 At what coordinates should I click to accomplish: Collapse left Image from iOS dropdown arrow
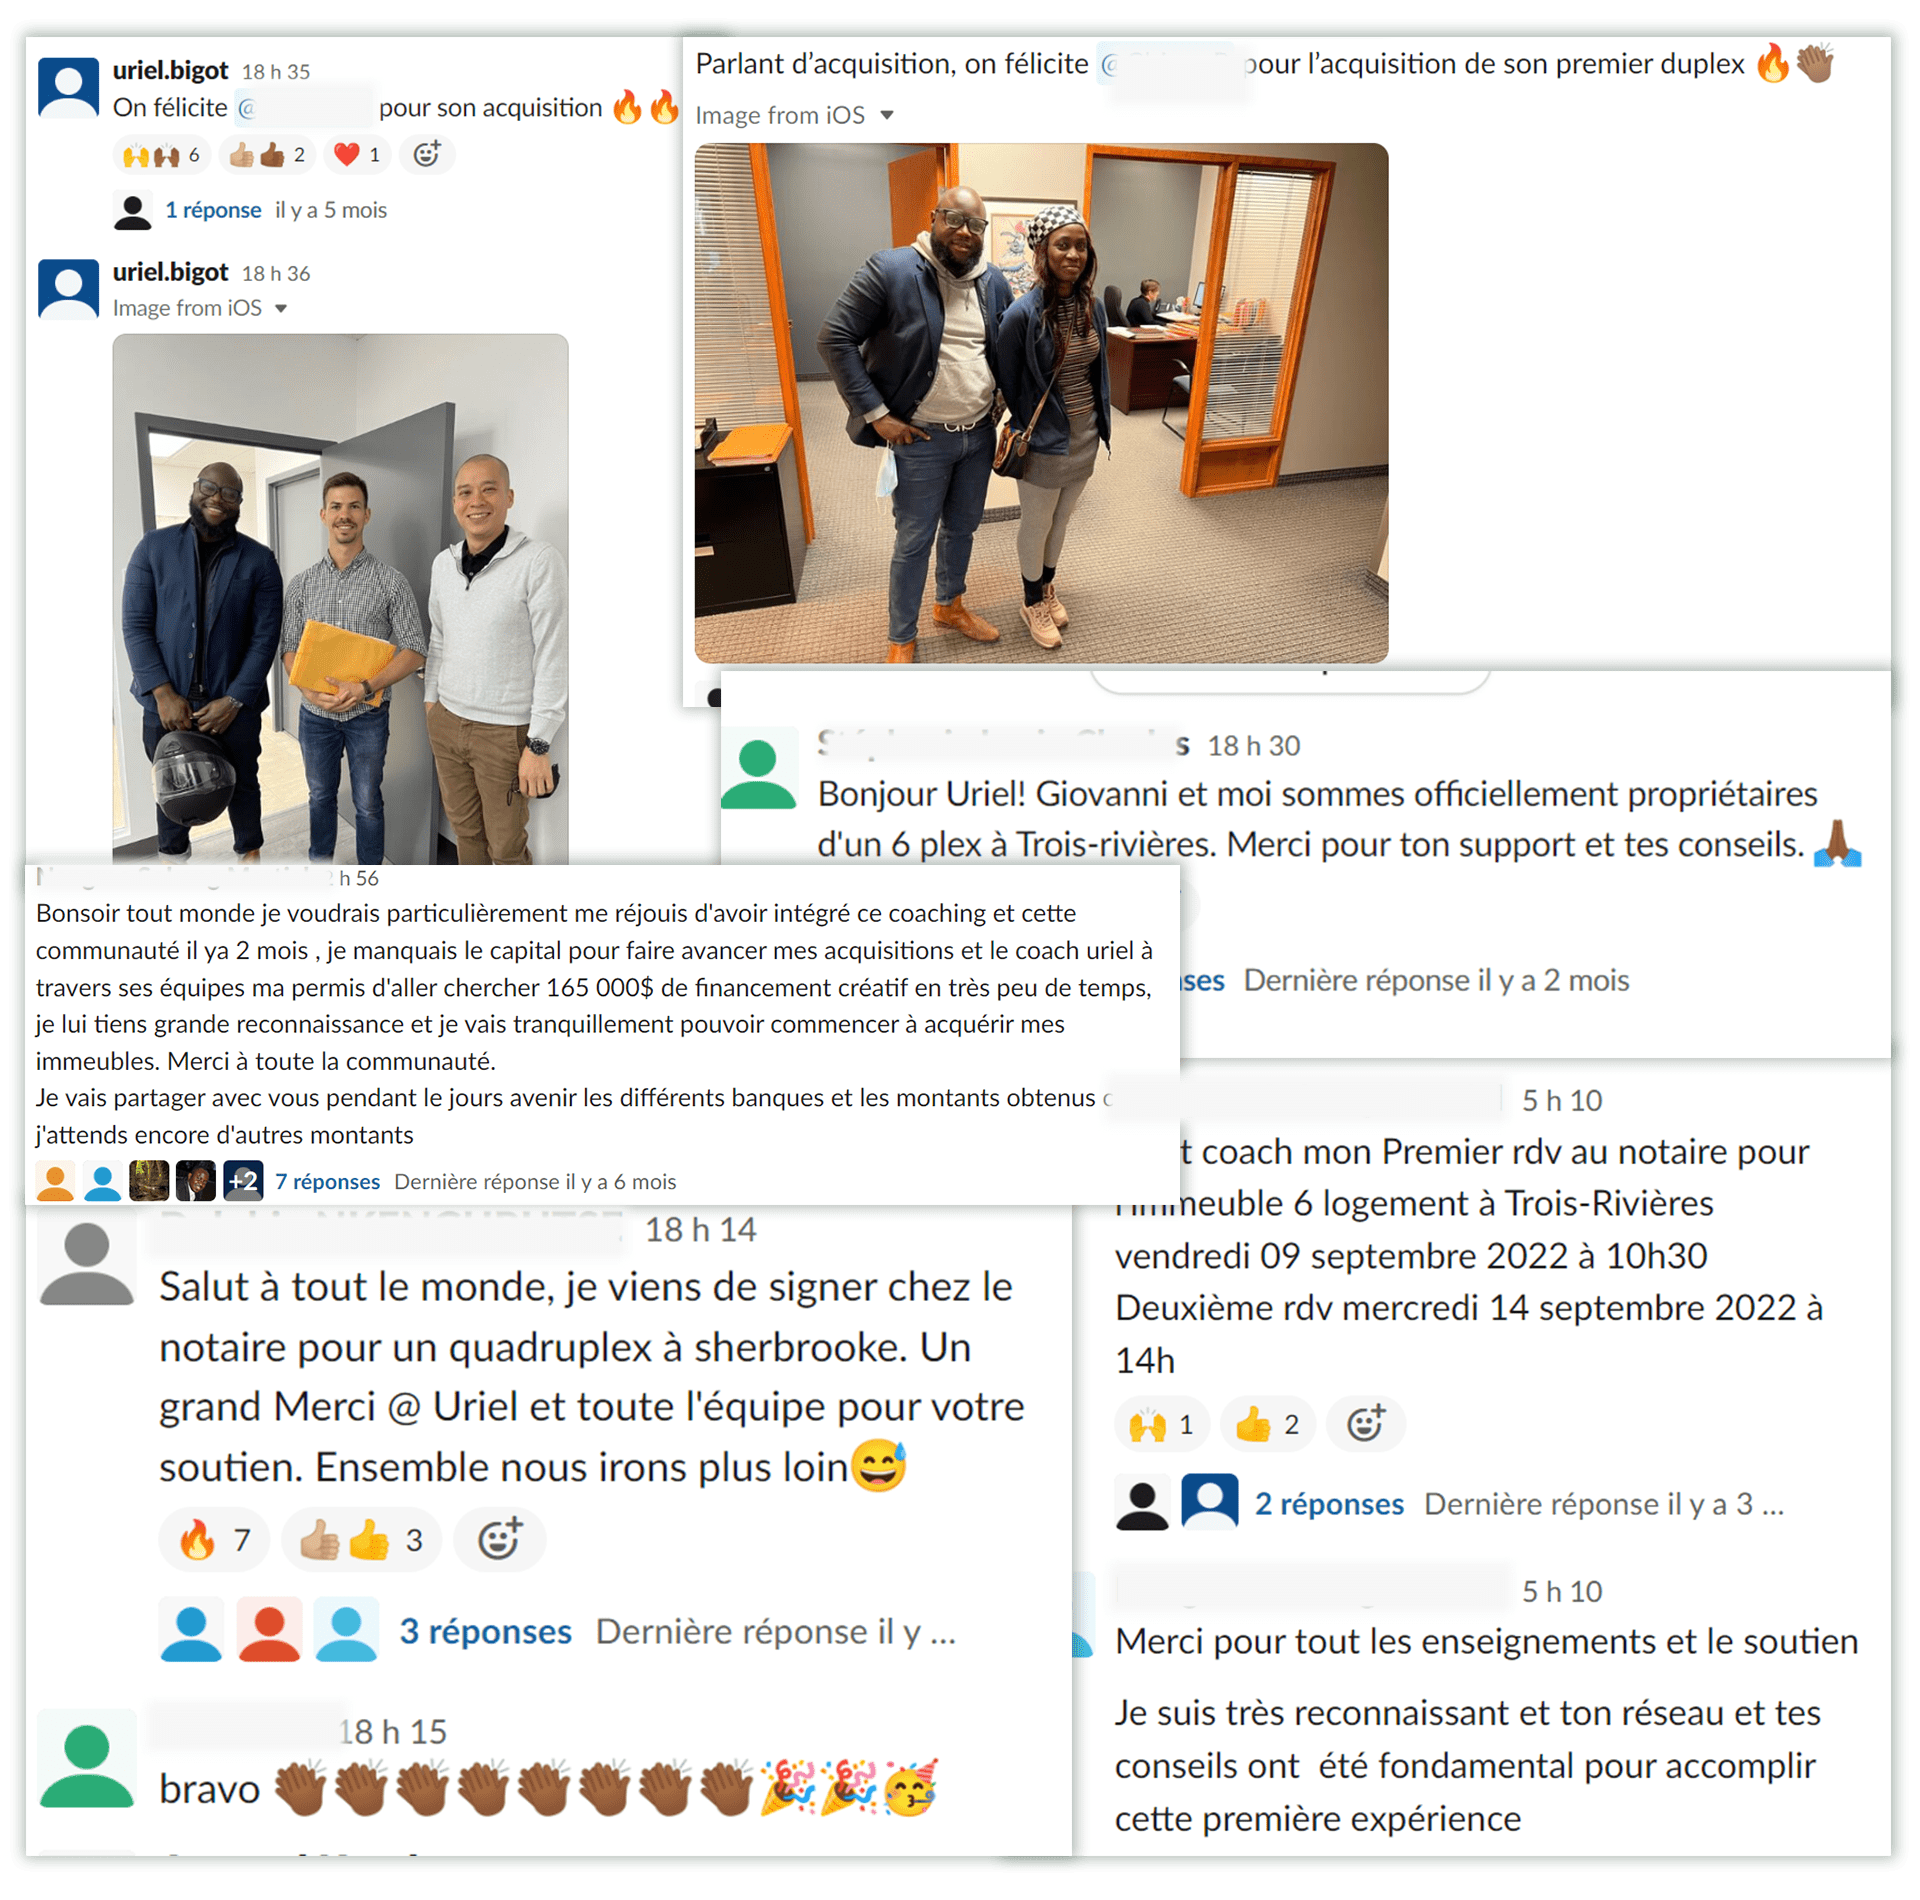pos(281,309)
